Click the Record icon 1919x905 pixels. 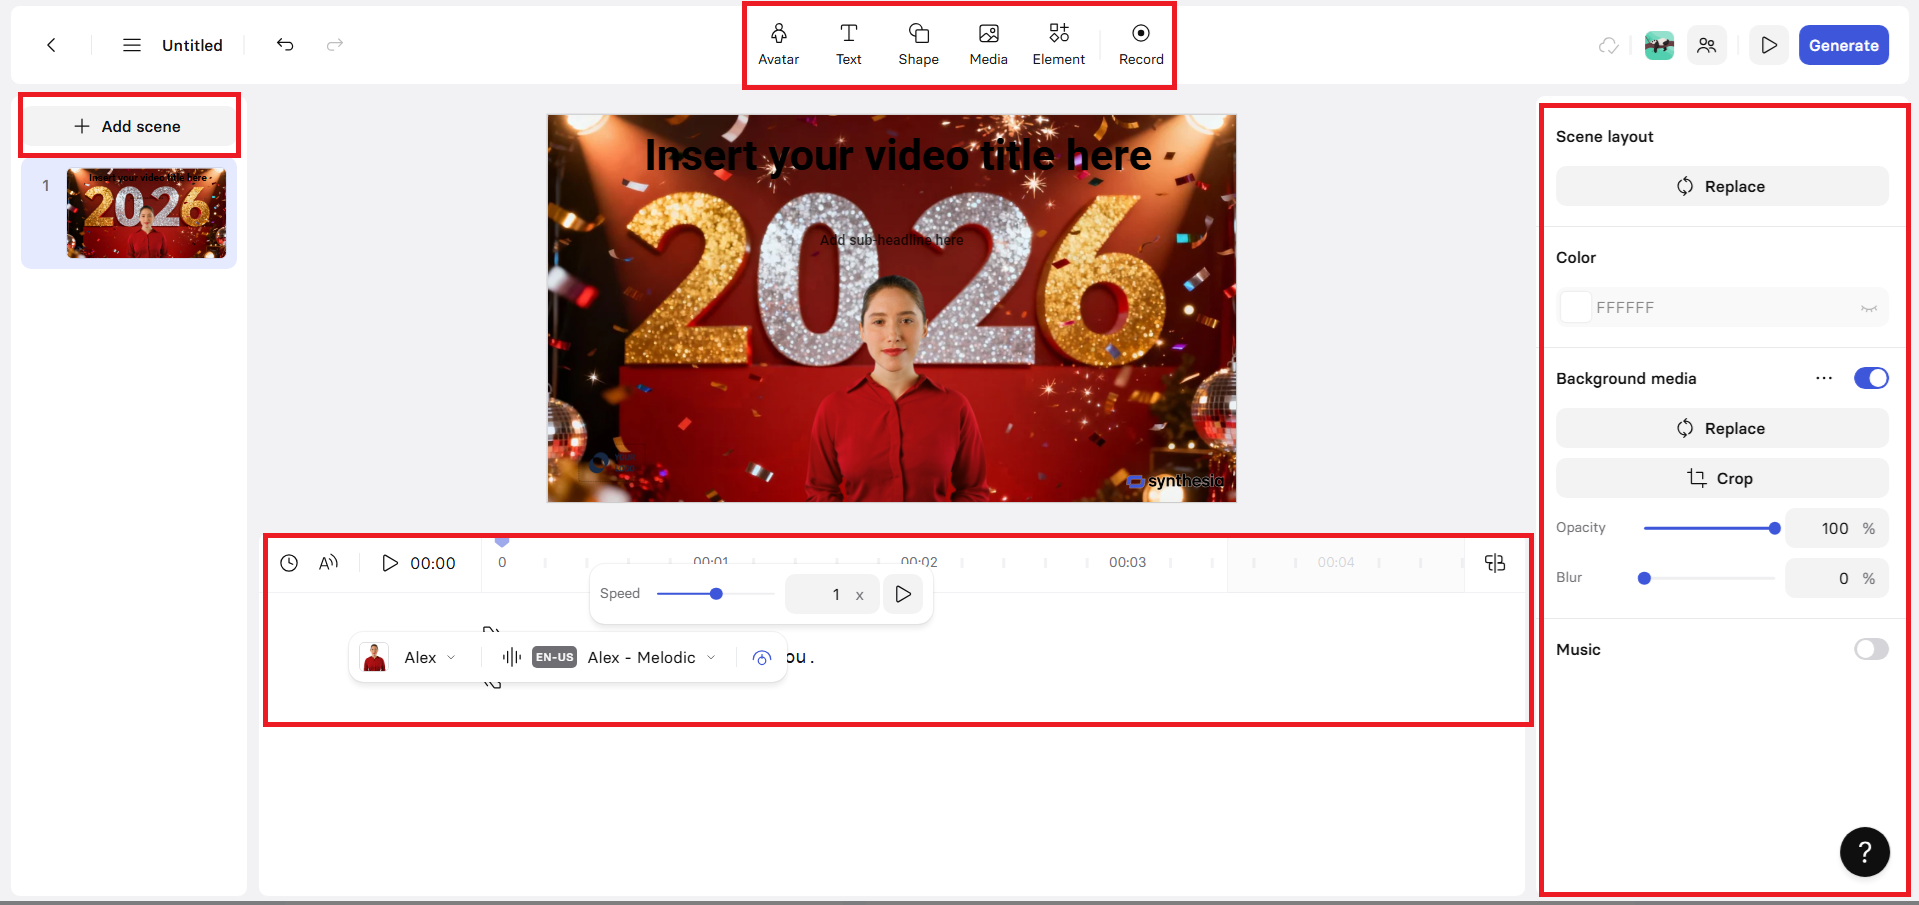[x=1140, y=44]
